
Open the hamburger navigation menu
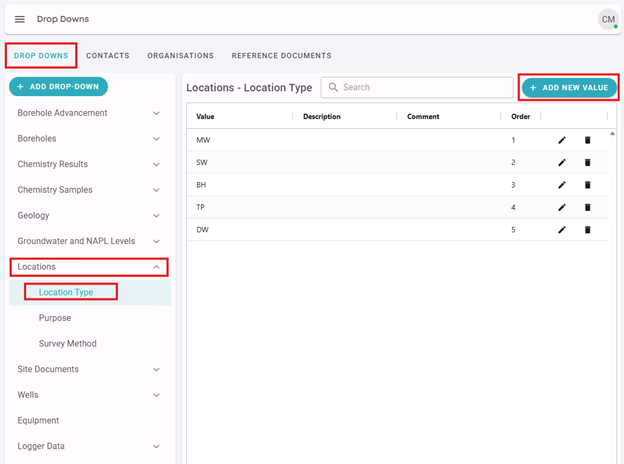[x=19, y=19]
